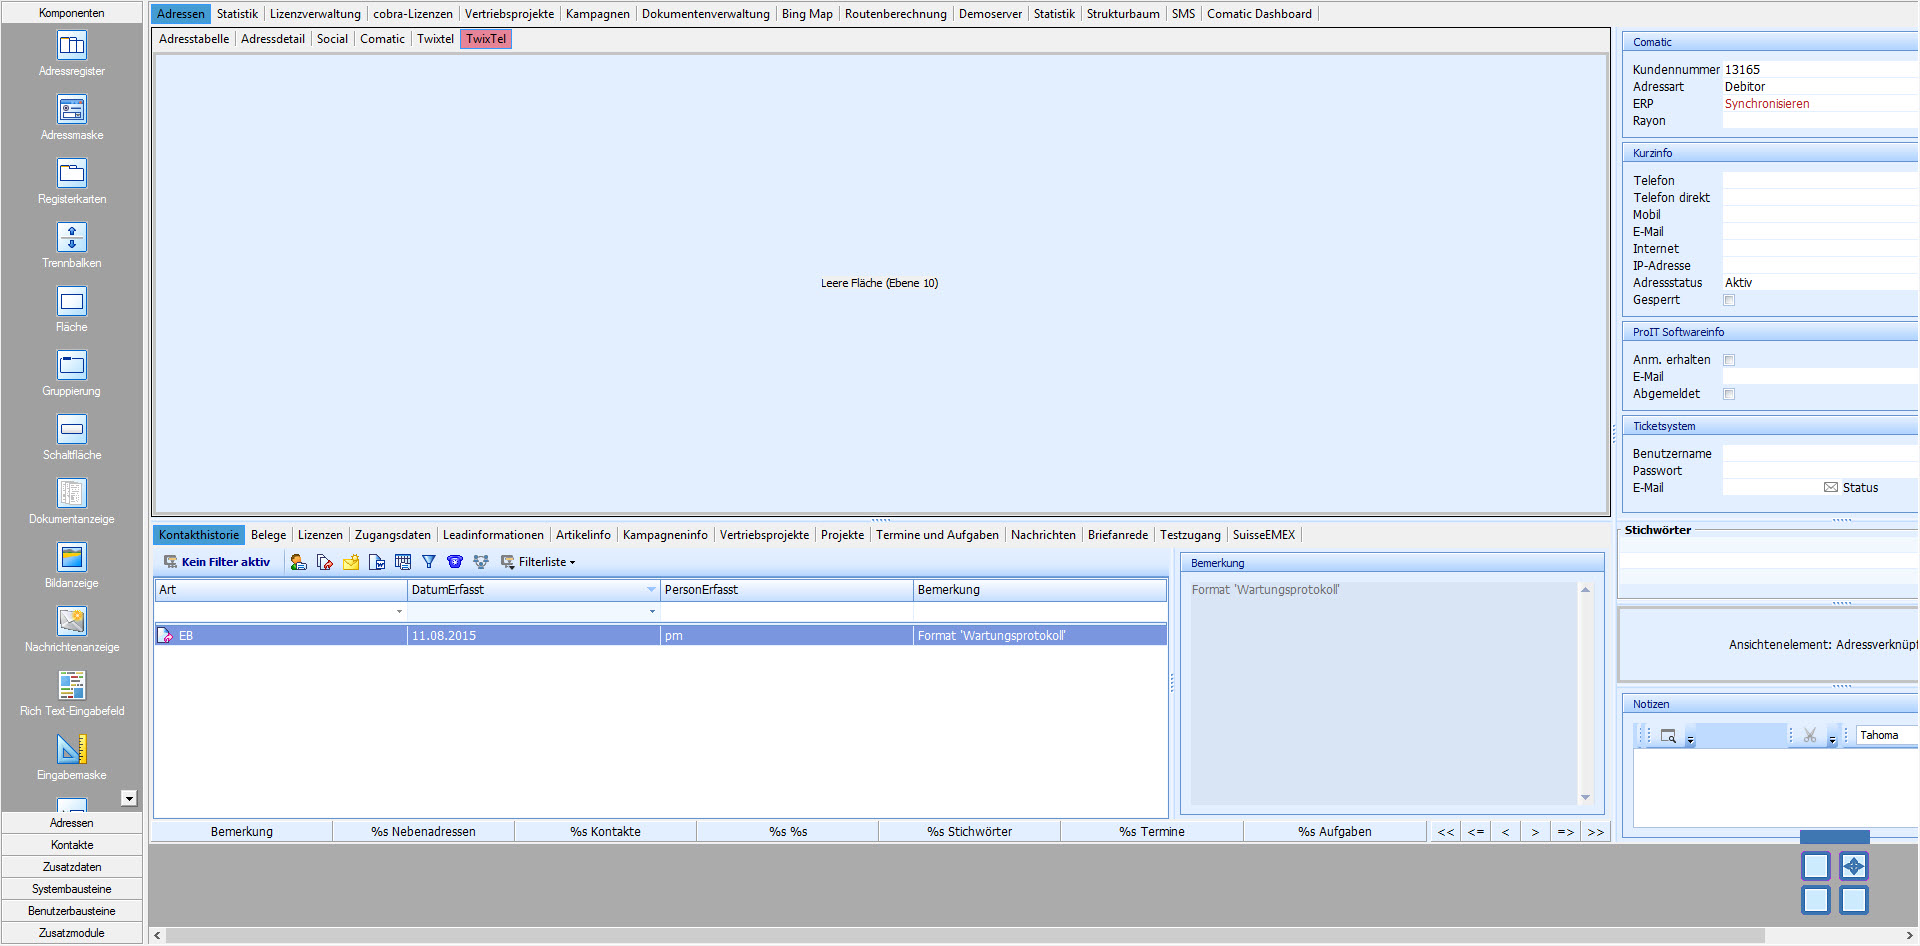Click the envelope new message icon
This screenshot has height=946, width=1920.
(351, 562)
